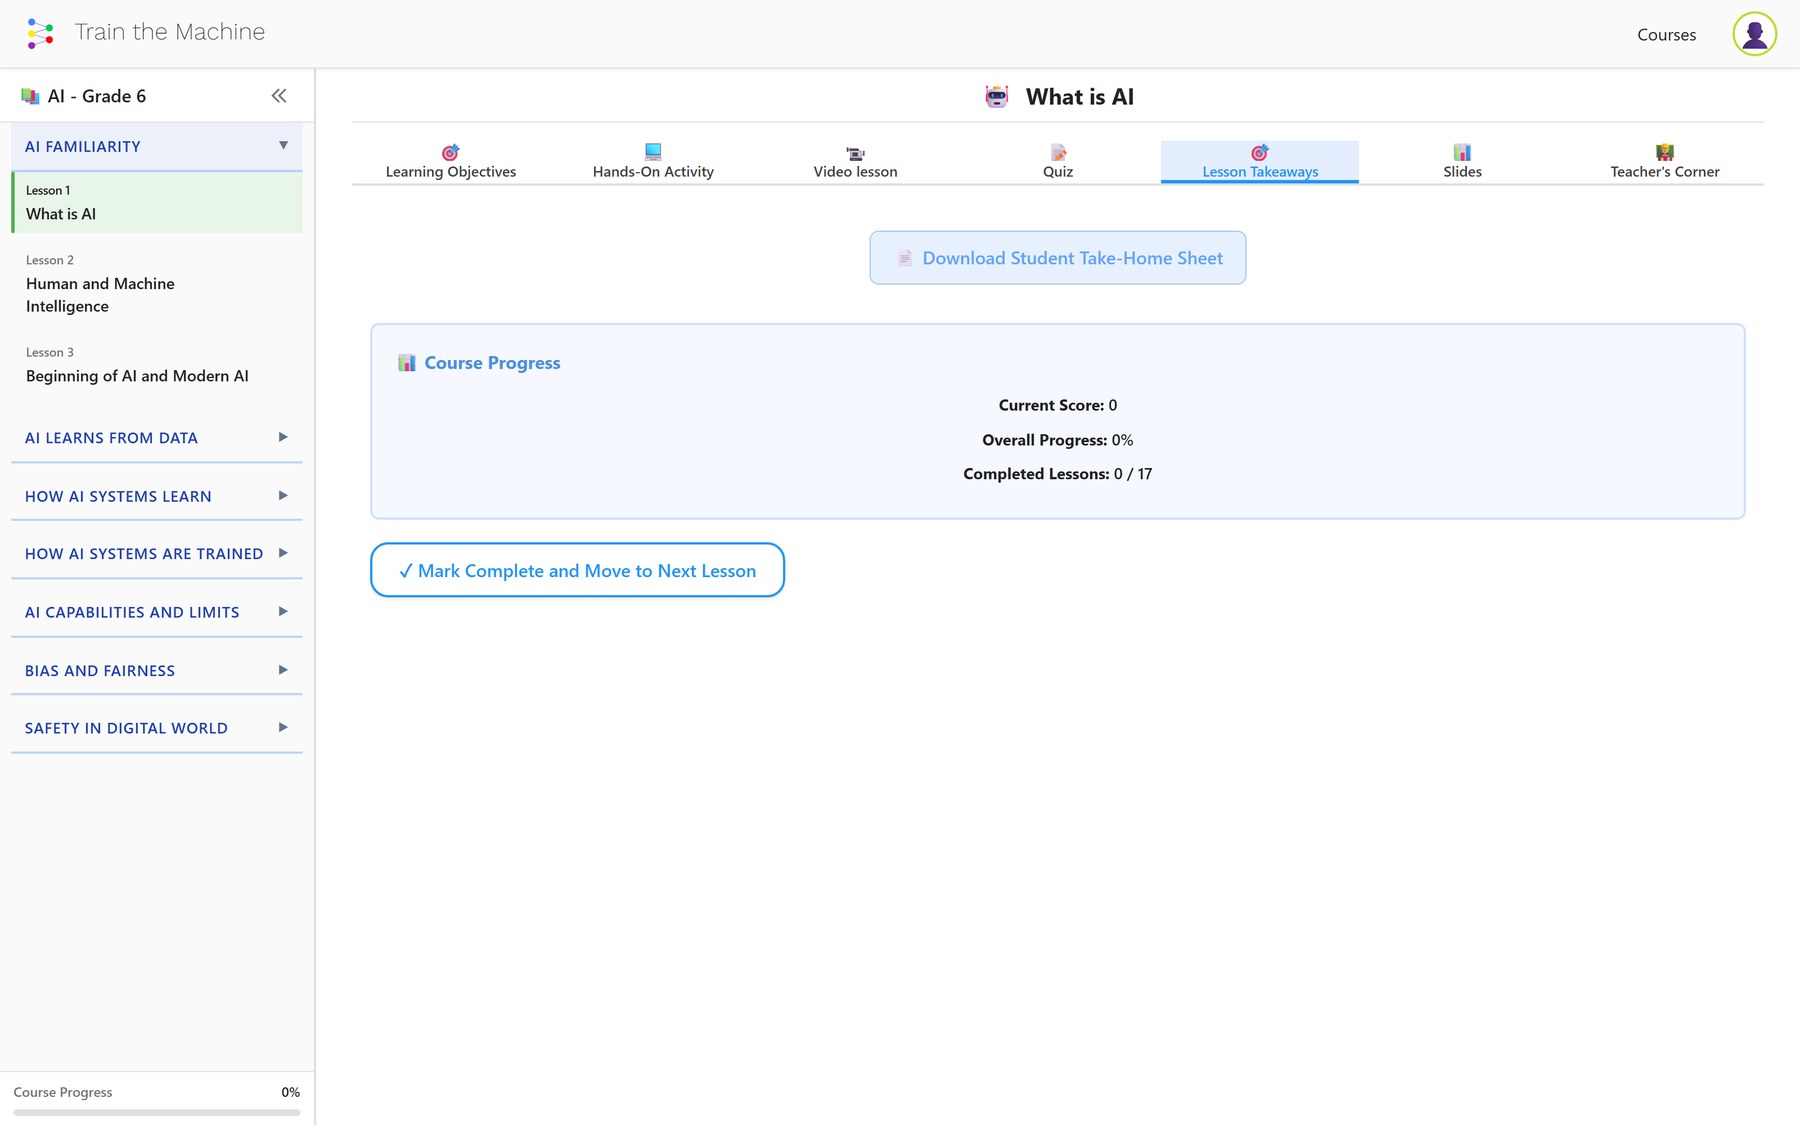Expand the How AI Systems Learn section
Image resolution: width=1800 pixels, height=1125 pixels.
(x=157, y=496)
